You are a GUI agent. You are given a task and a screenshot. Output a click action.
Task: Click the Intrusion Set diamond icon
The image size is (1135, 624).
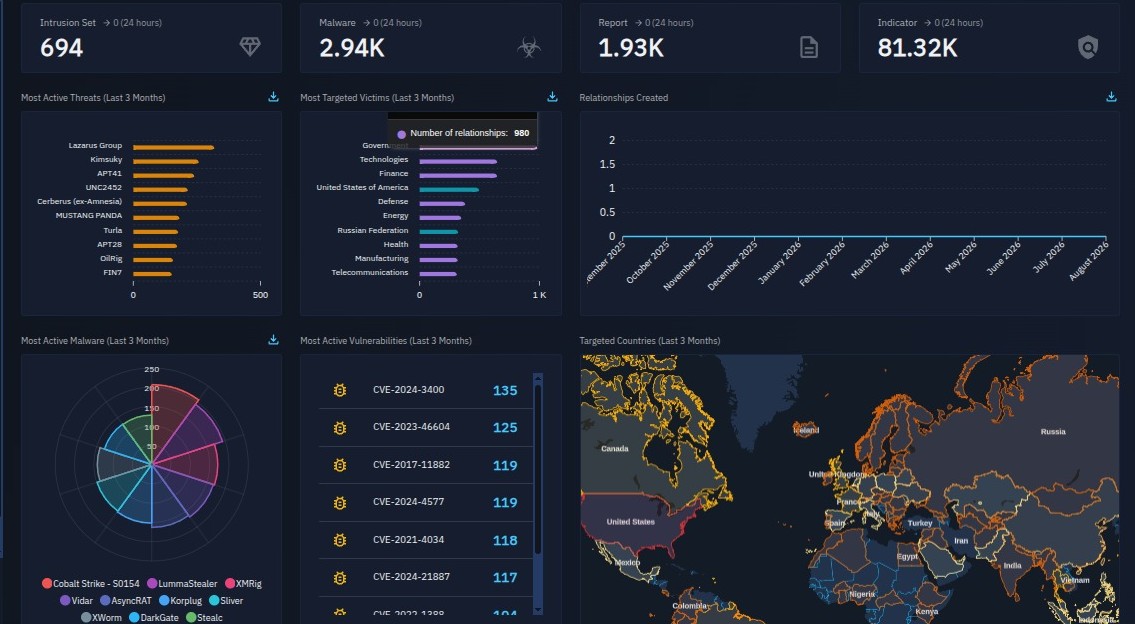click(x=250, y=47)
